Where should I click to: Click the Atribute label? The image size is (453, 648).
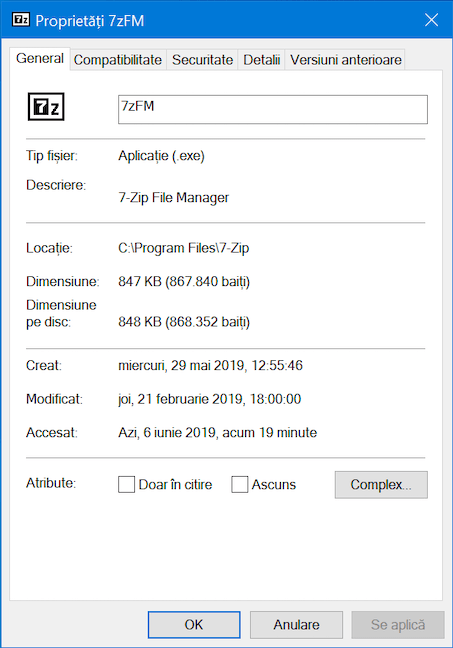[x=51, y=483]
